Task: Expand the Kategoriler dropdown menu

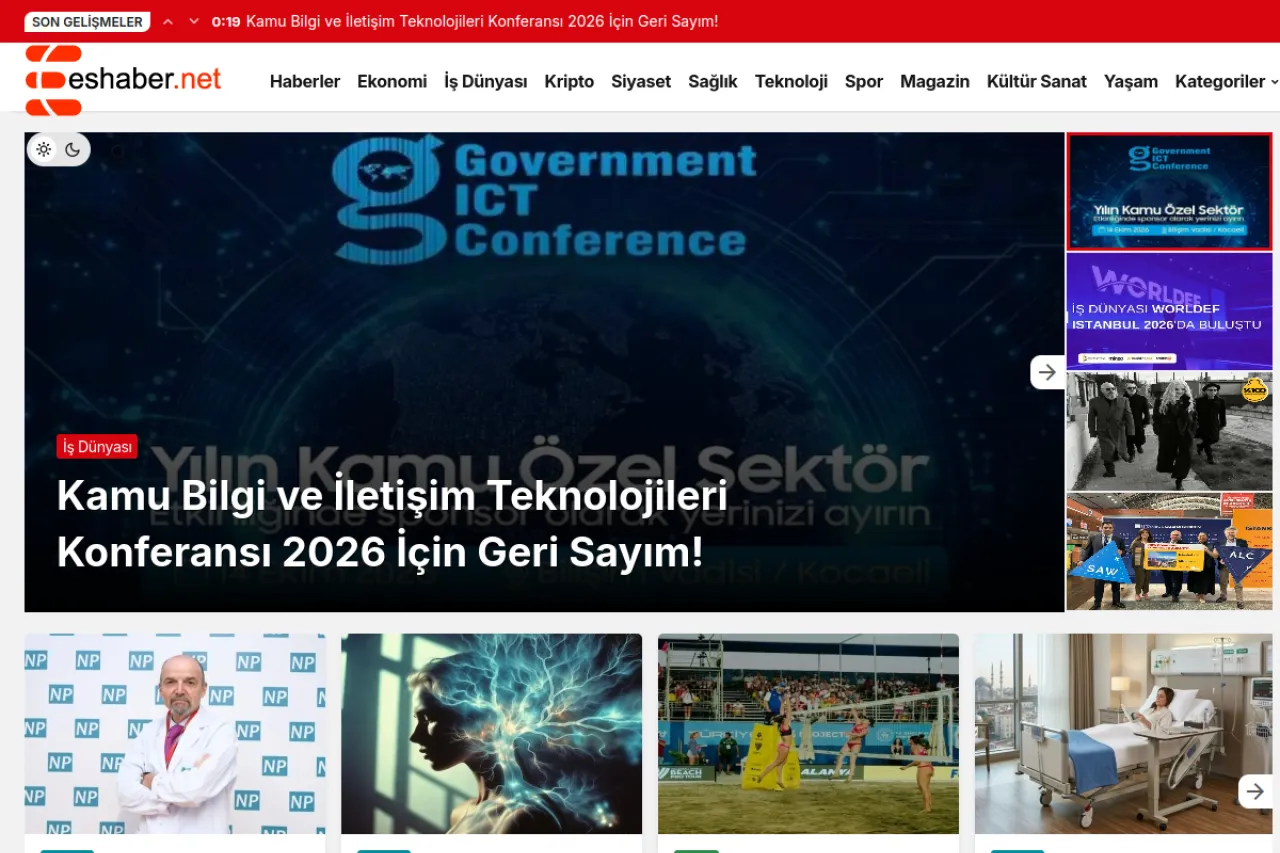Action: pos(1227,82)
